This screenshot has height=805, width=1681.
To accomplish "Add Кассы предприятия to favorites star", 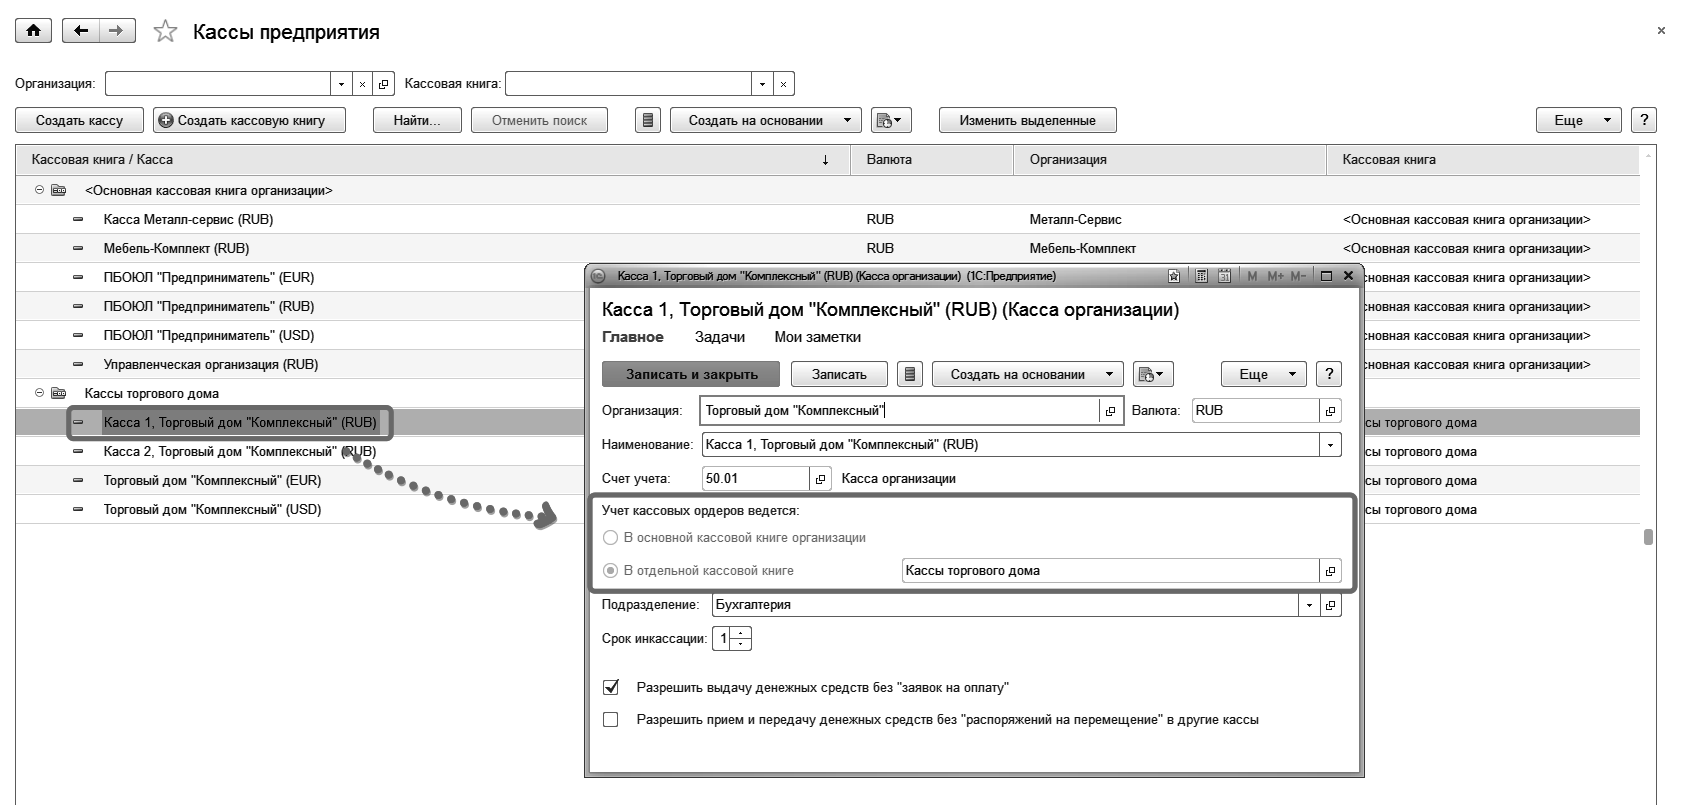I will point(165,32).
